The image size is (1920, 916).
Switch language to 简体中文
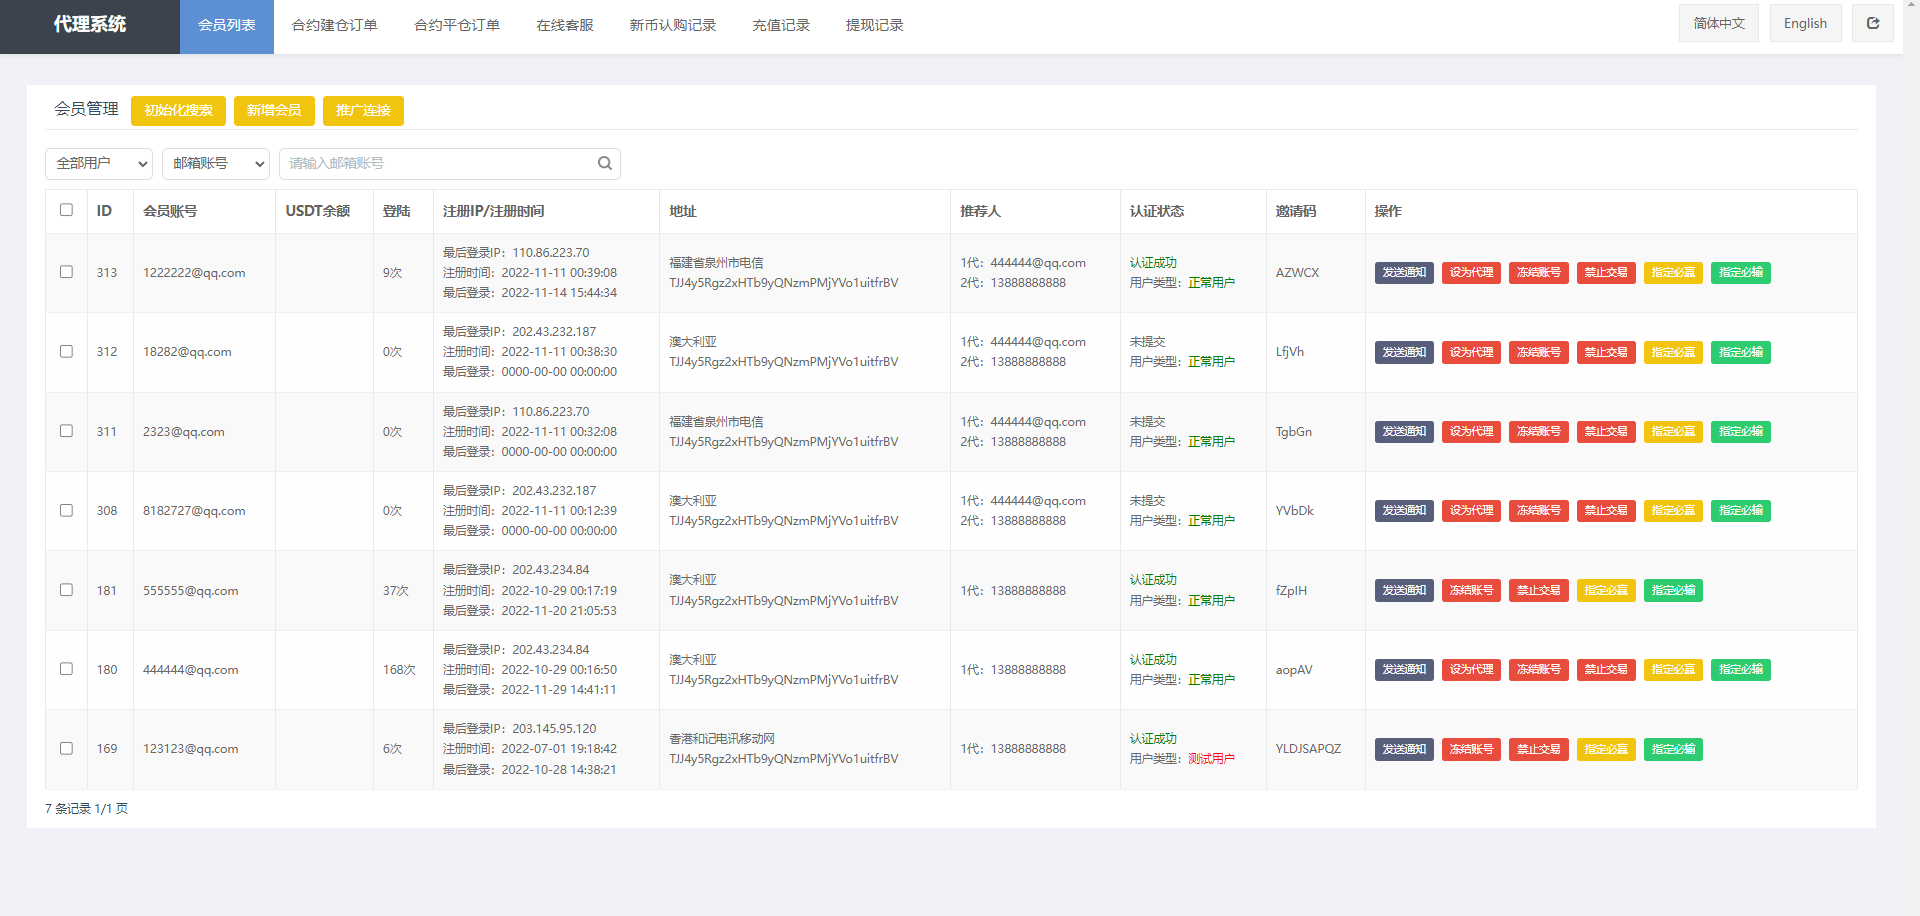coord(1719,23)
